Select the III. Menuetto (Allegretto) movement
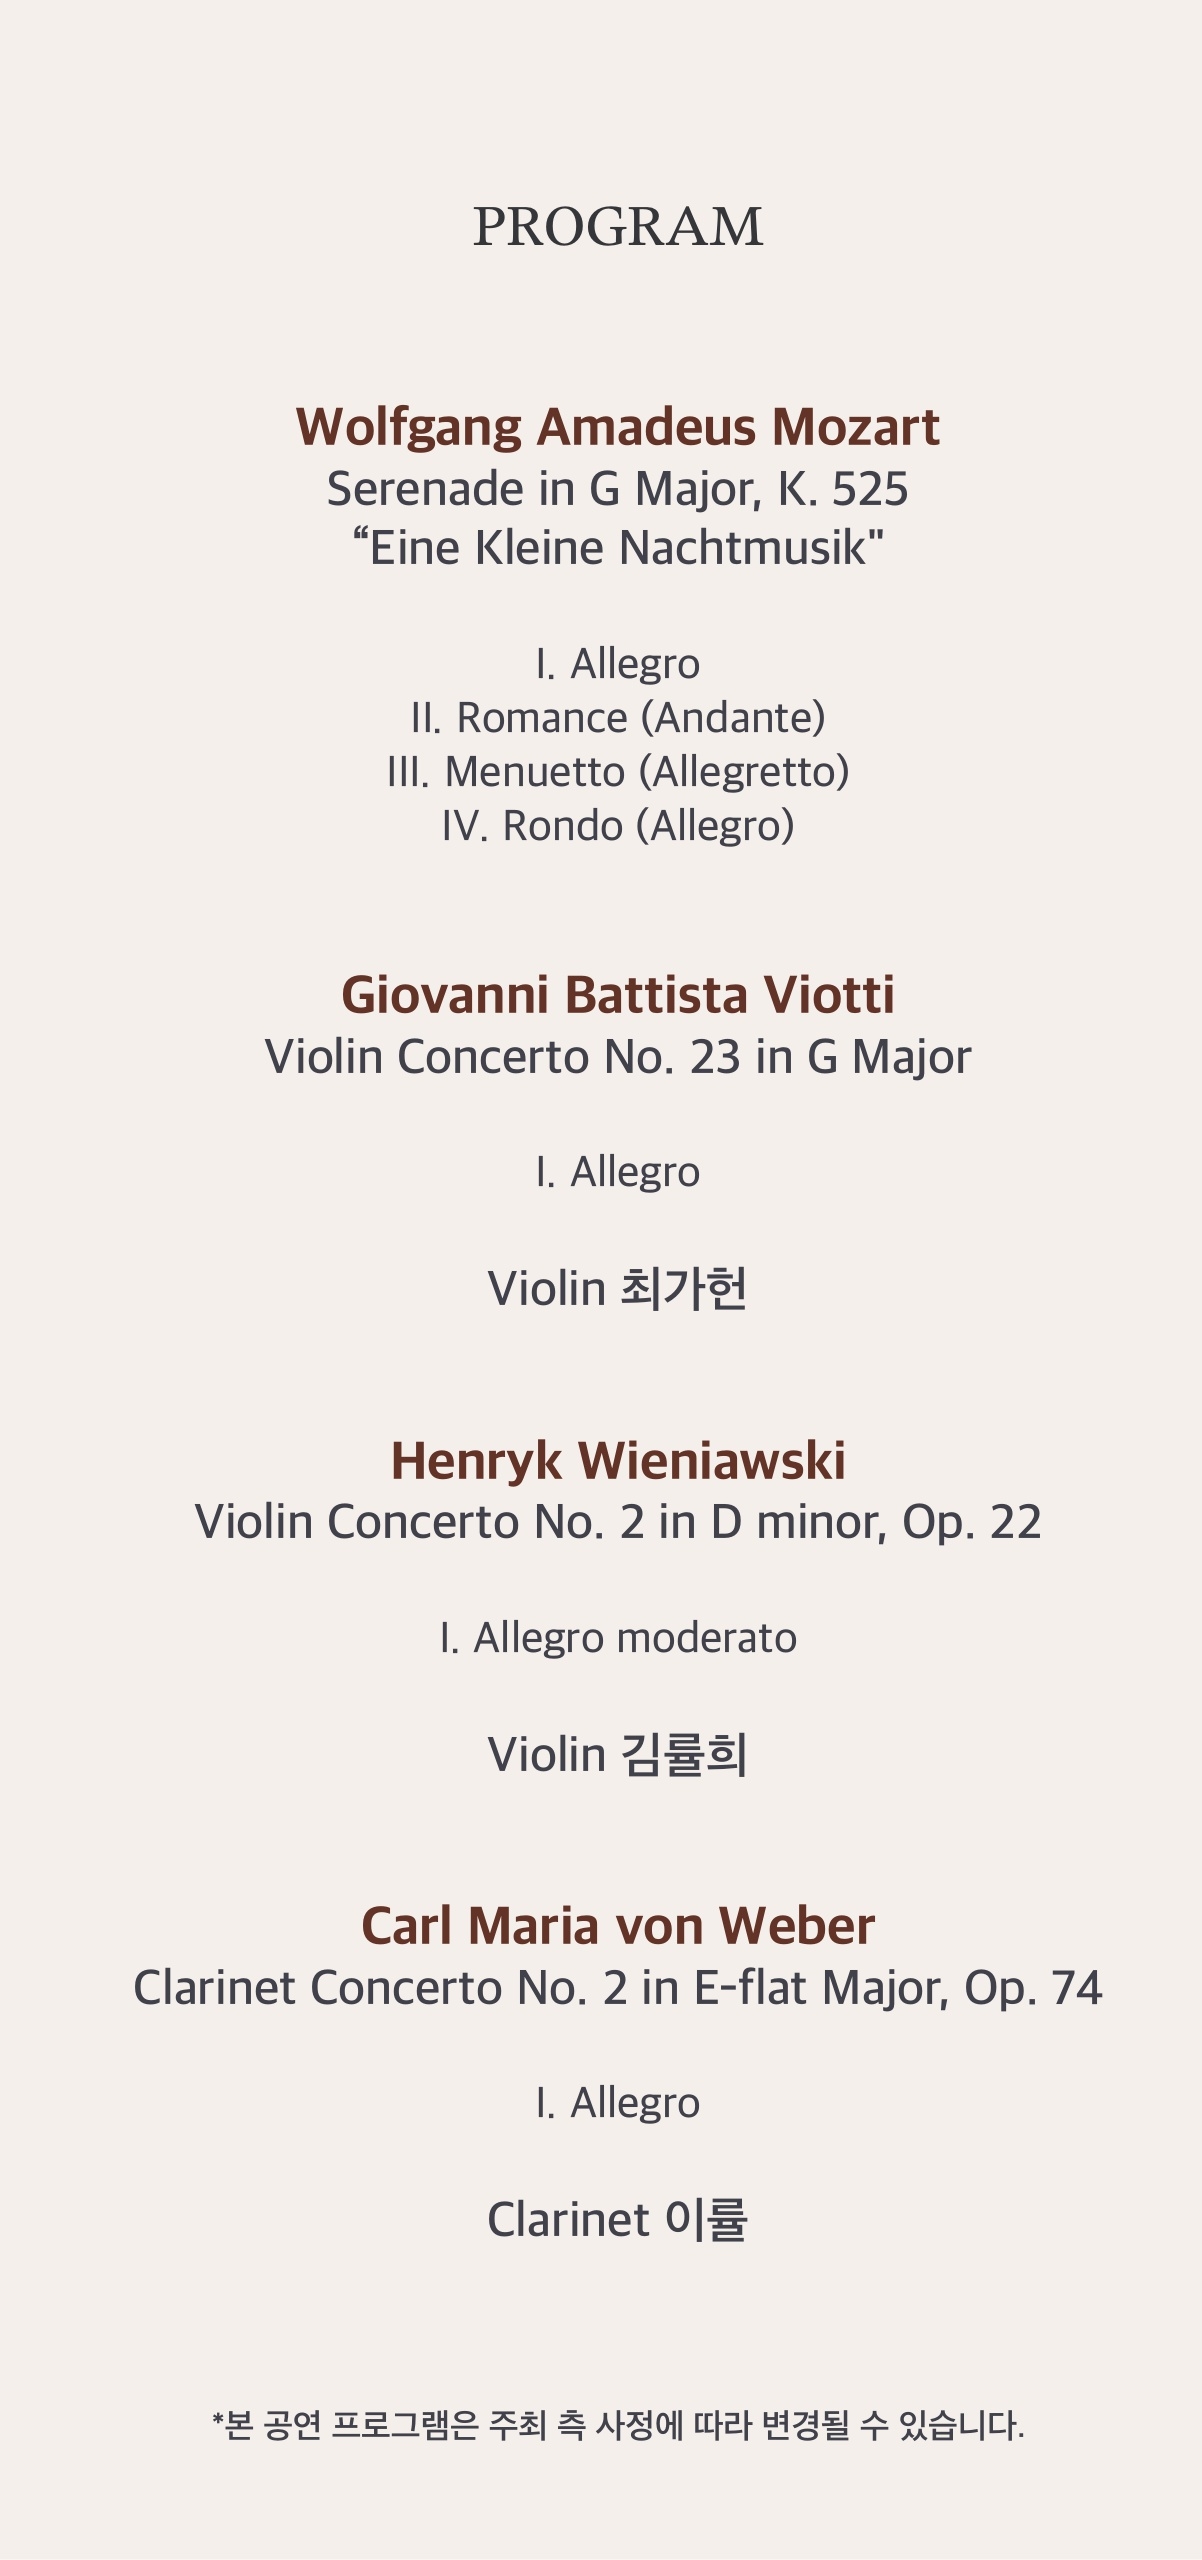 (x=617, y=772)
